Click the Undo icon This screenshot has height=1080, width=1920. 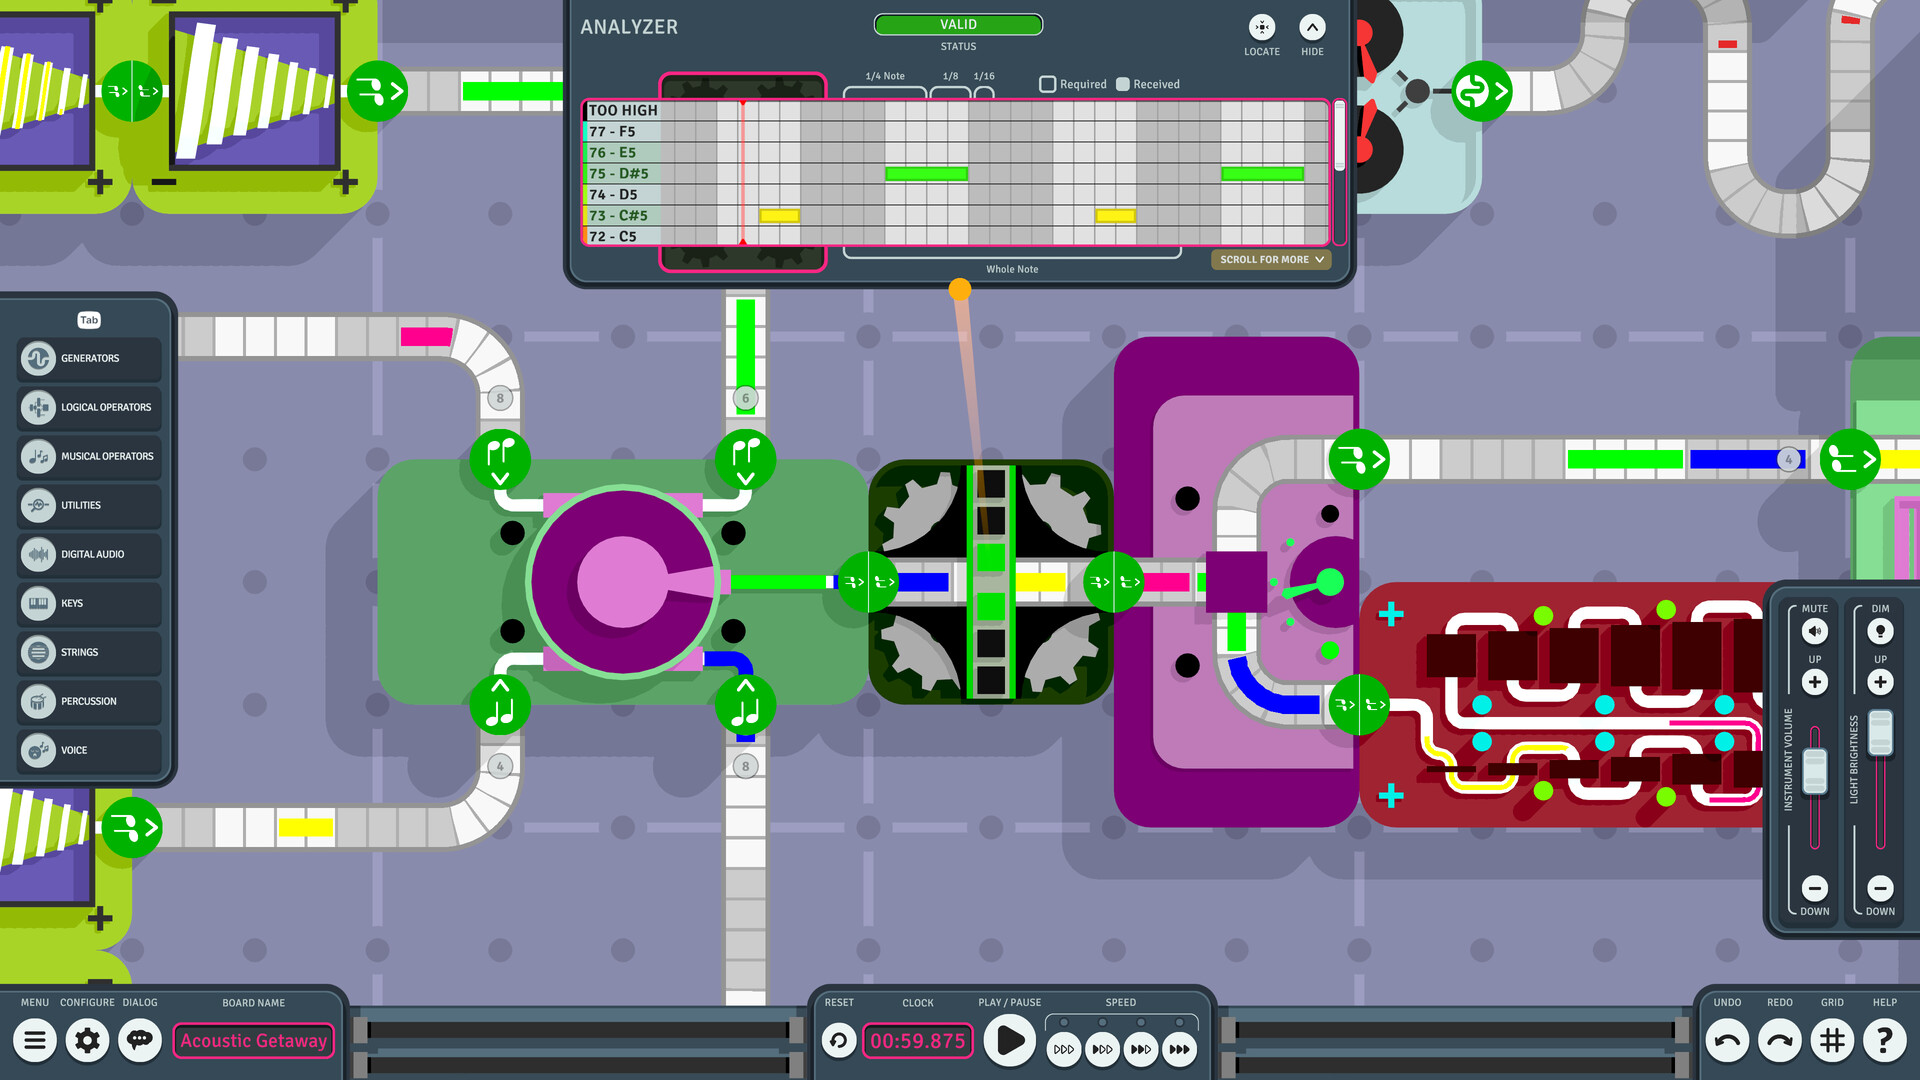point(1726,1040)
